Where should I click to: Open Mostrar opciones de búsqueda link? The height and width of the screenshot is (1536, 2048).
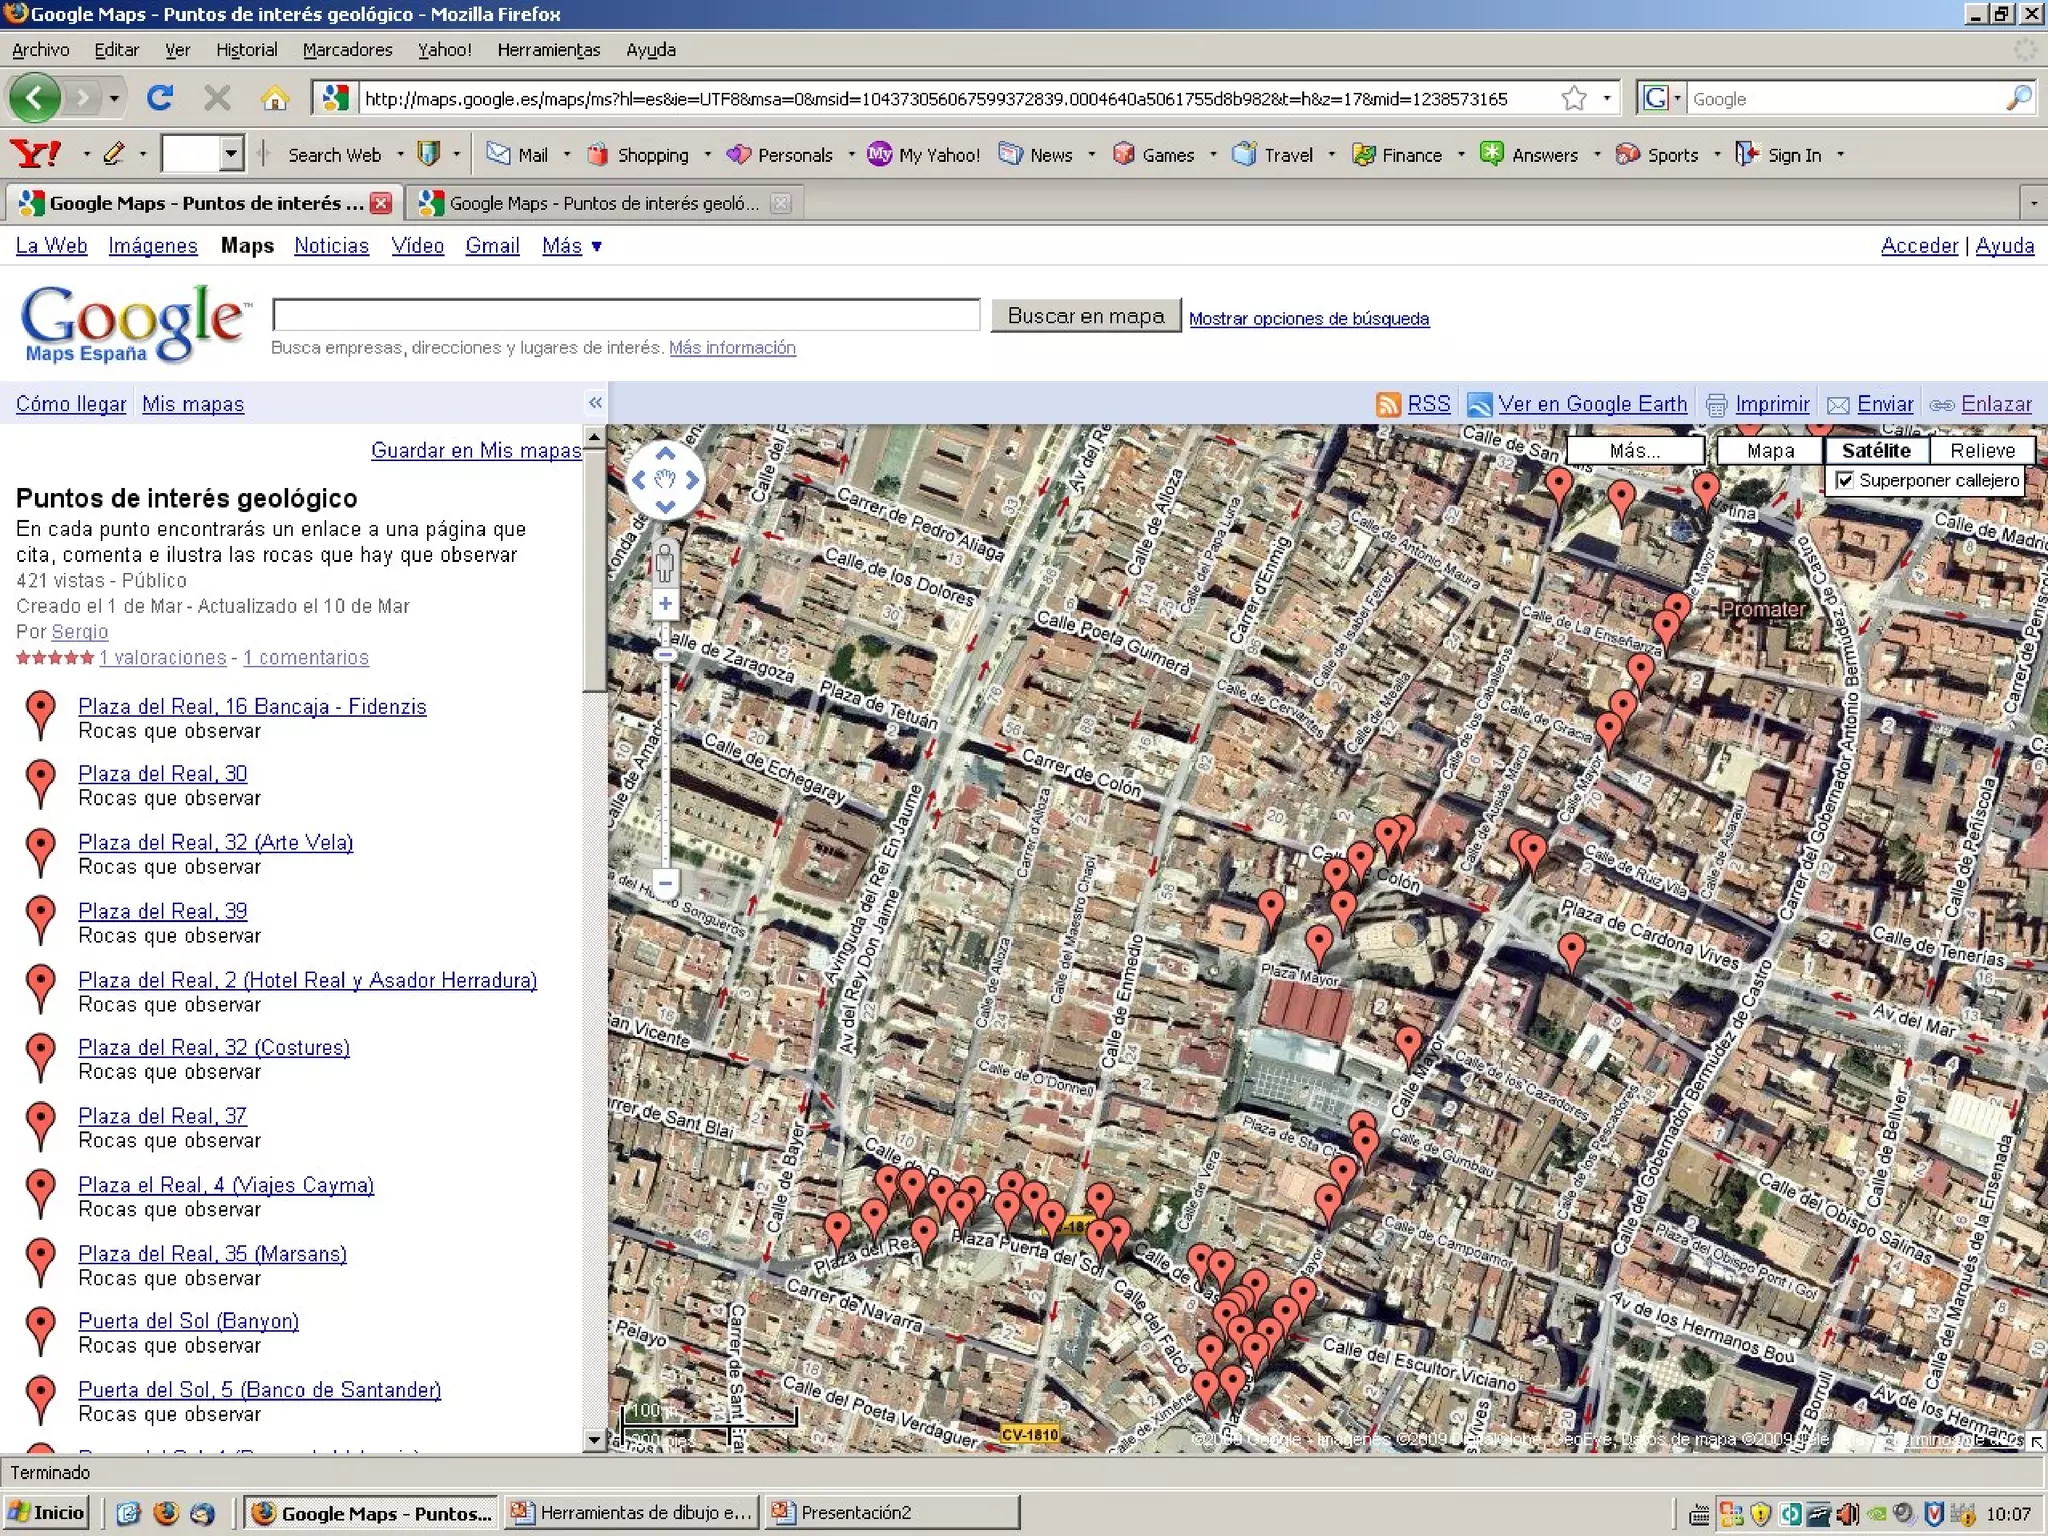pos(1308,318)
